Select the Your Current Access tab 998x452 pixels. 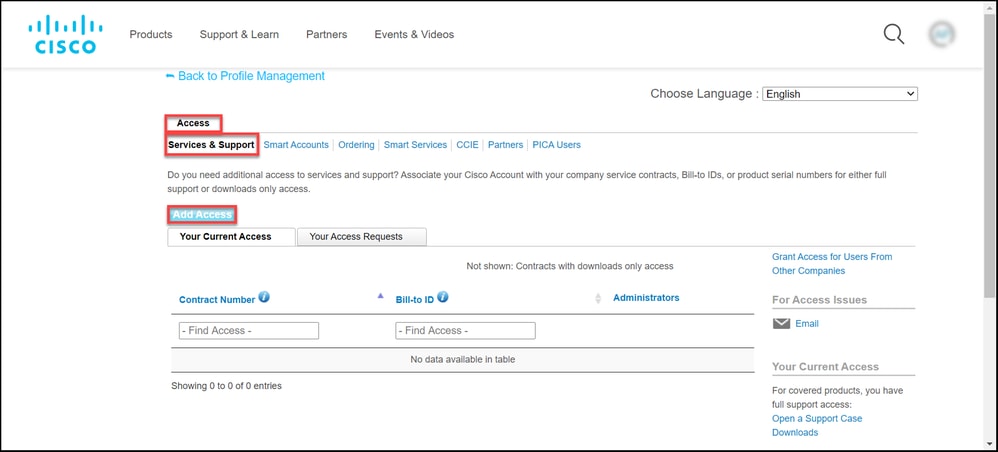[x=232, y=237]
